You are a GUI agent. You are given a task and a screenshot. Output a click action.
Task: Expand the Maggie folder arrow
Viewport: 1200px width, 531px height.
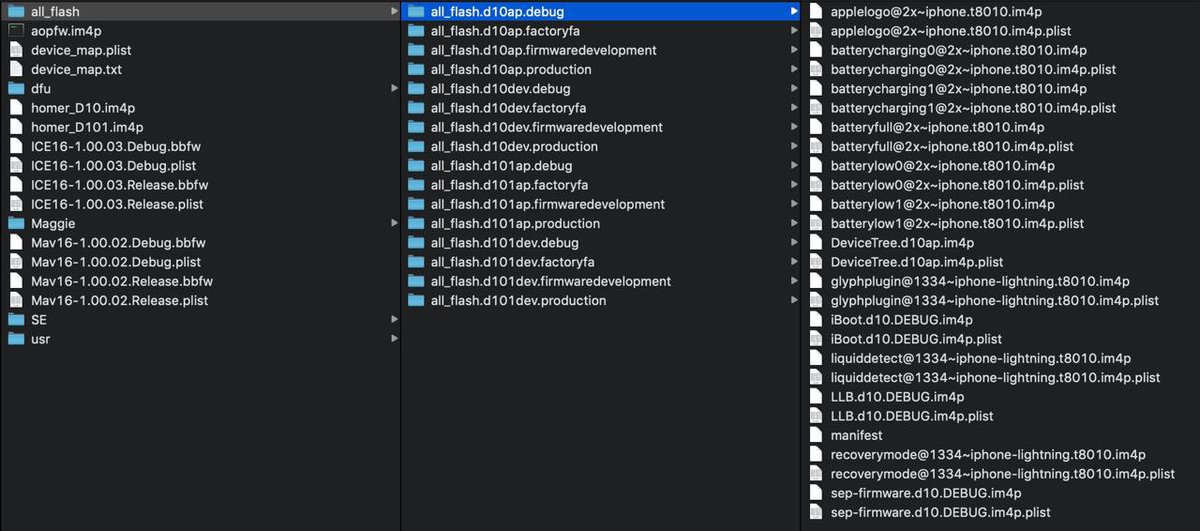[392, 223]
